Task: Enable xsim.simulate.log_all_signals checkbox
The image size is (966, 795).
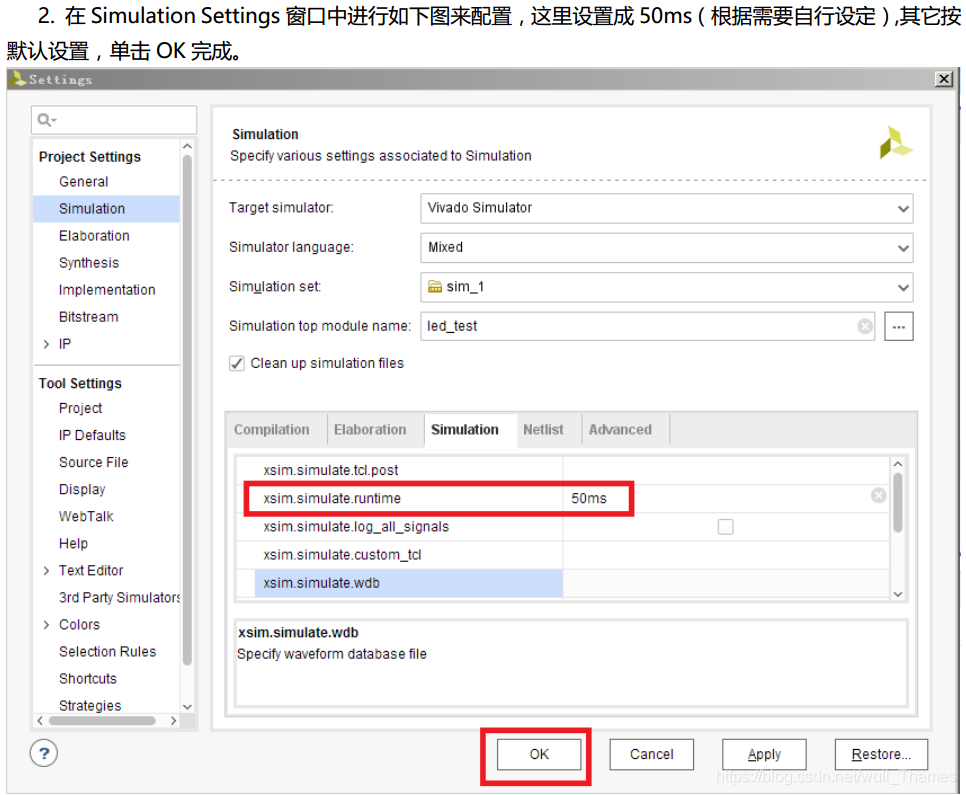Action: 726,527
